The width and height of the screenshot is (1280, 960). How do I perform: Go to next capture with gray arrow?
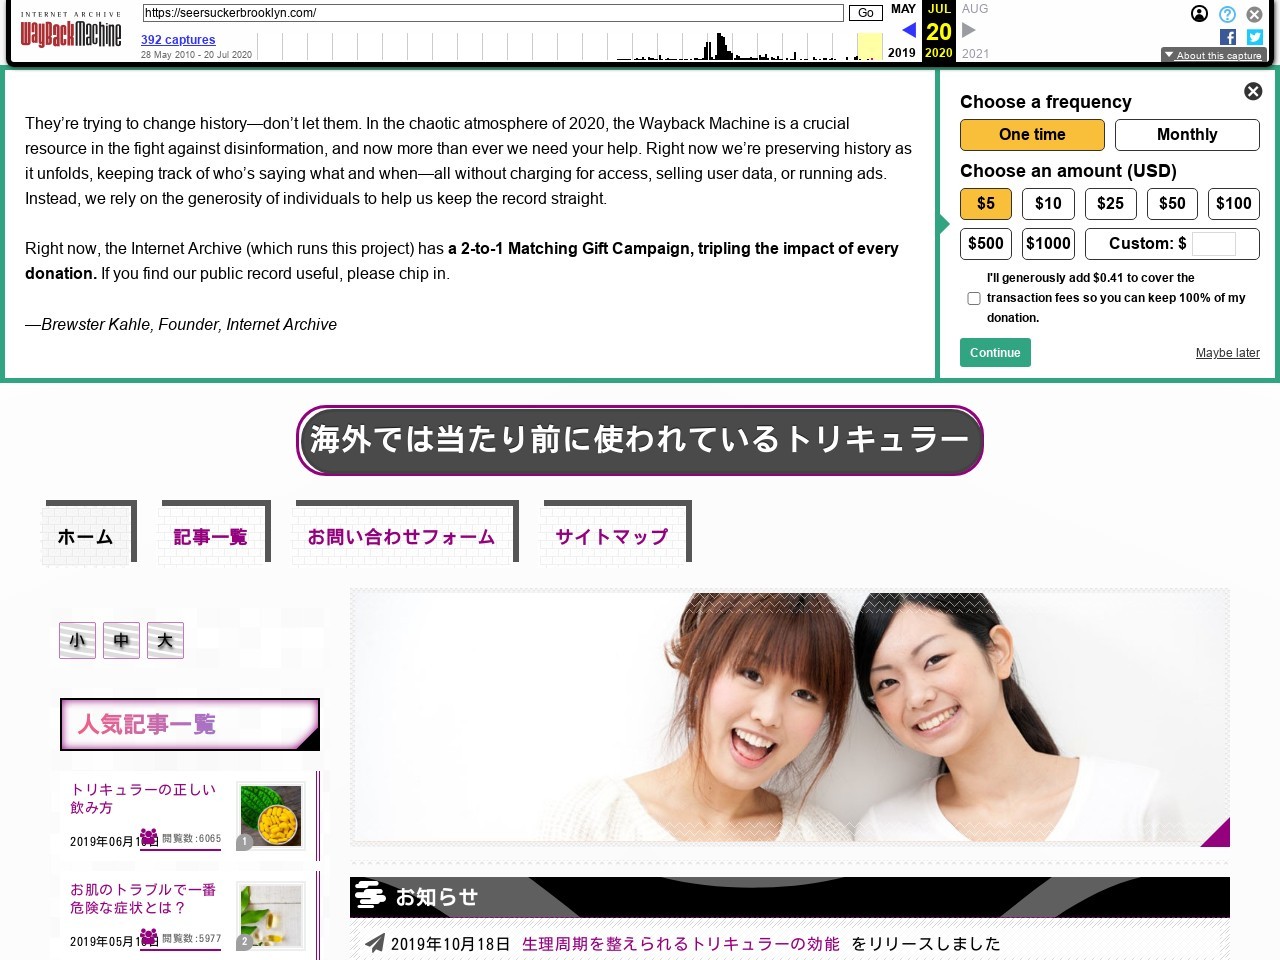(968, 30)
